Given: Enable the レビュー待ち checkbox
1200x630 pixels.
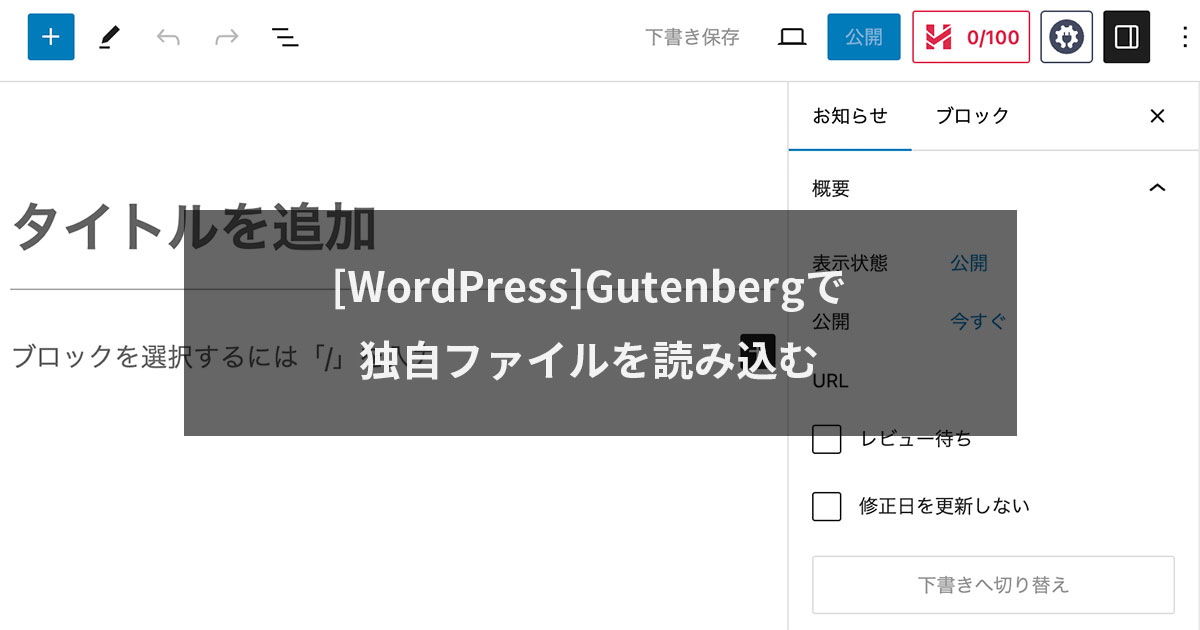Looking at the screenshot, I should (826, 439).
